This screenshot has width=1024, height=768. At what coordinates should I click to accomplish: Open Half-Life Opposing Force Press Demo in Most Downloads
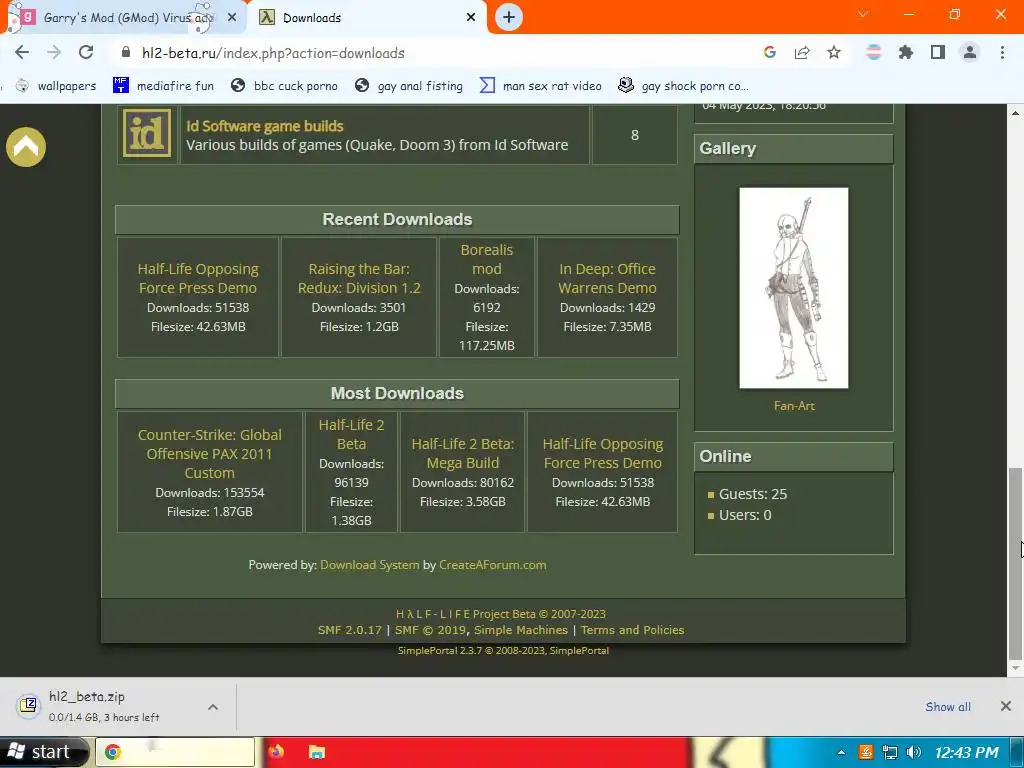click(603, 453)
